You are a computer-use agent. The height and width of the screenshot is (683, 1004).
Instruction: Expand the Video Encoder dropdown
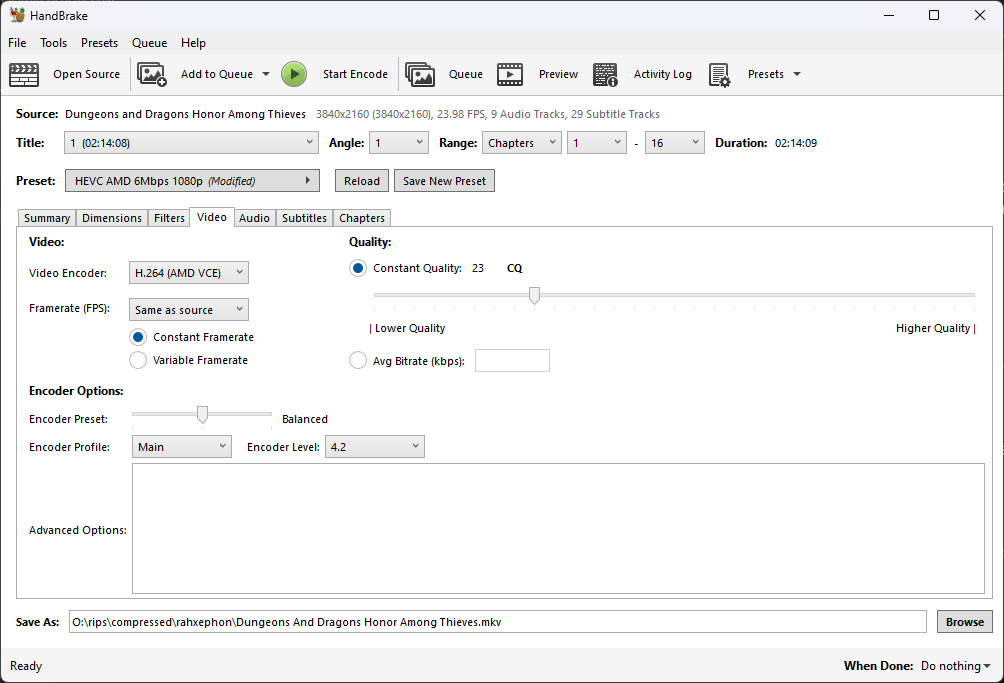[189, 273]
